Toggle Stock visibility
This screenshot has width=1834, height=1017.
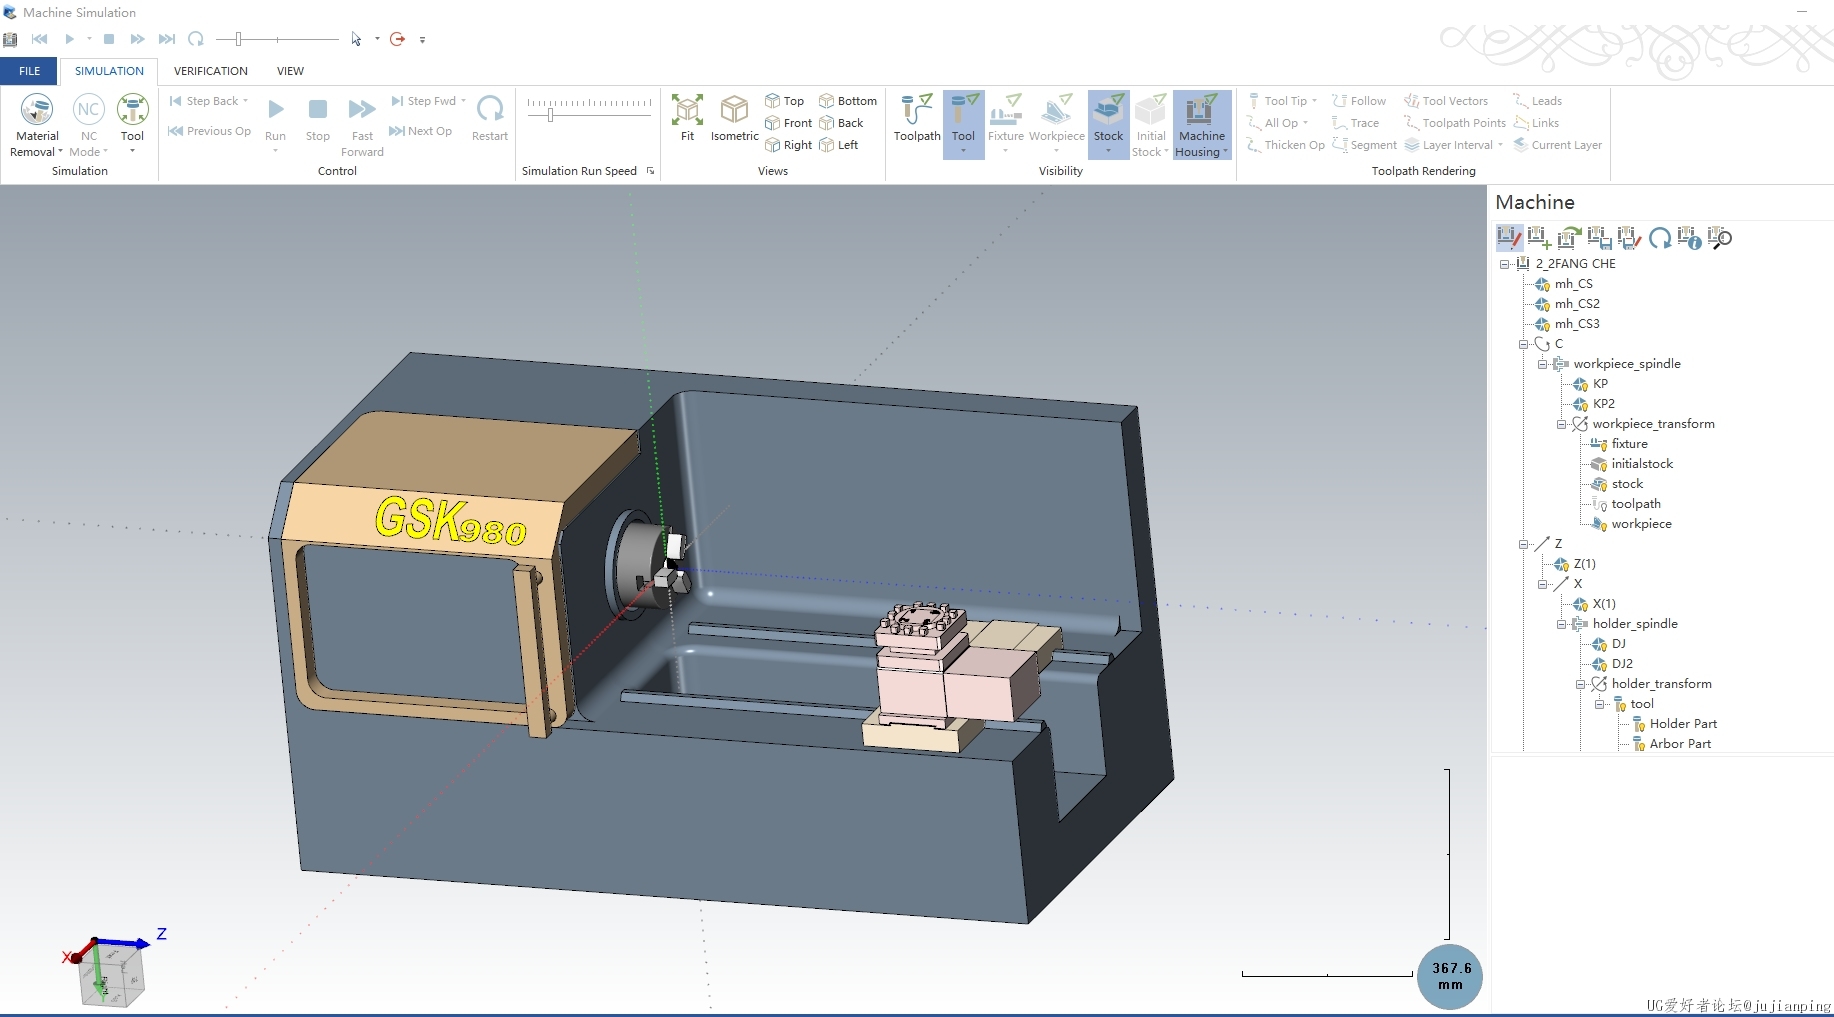point(1108,118)
